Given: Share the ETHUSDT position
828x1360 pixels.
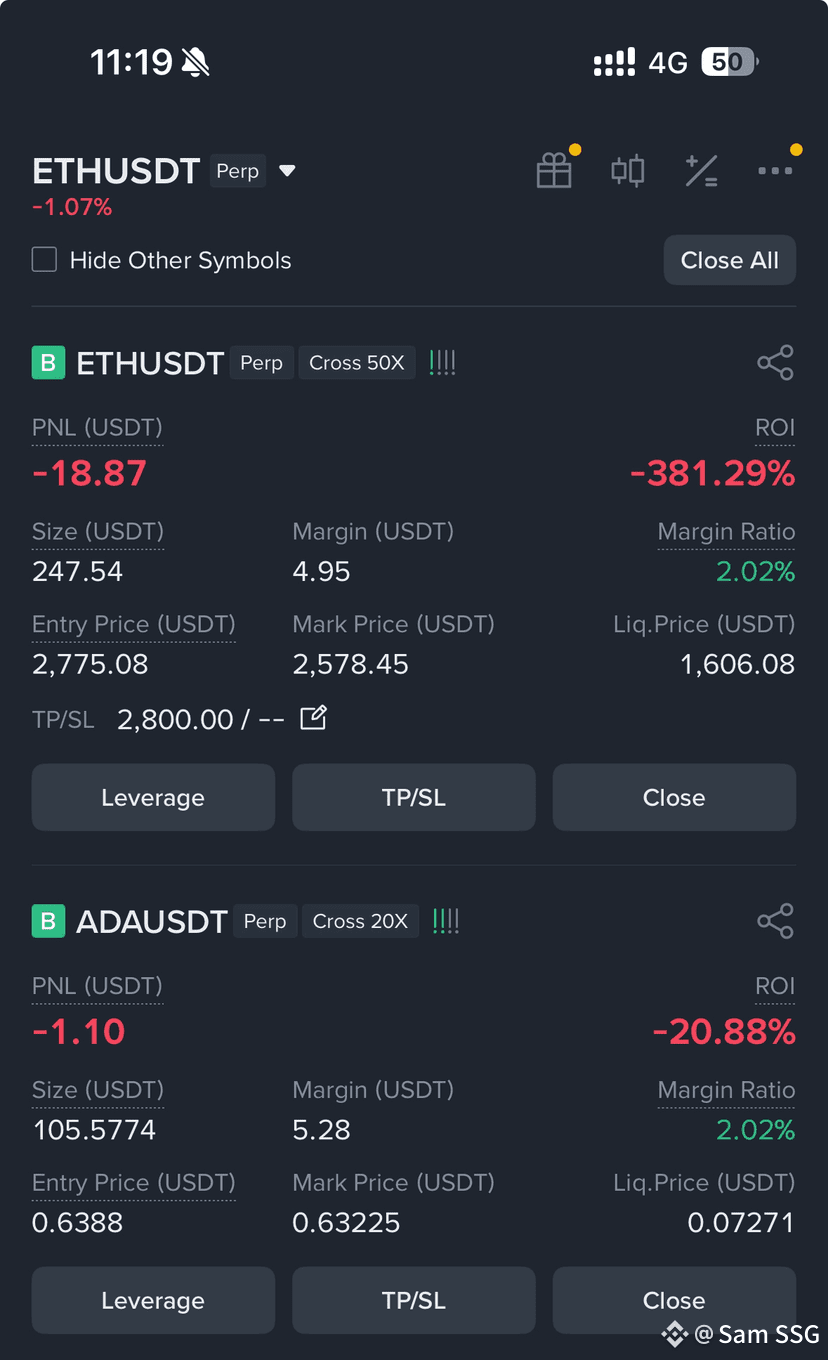Looking at the screenshot, I should (x=775, y=362).
